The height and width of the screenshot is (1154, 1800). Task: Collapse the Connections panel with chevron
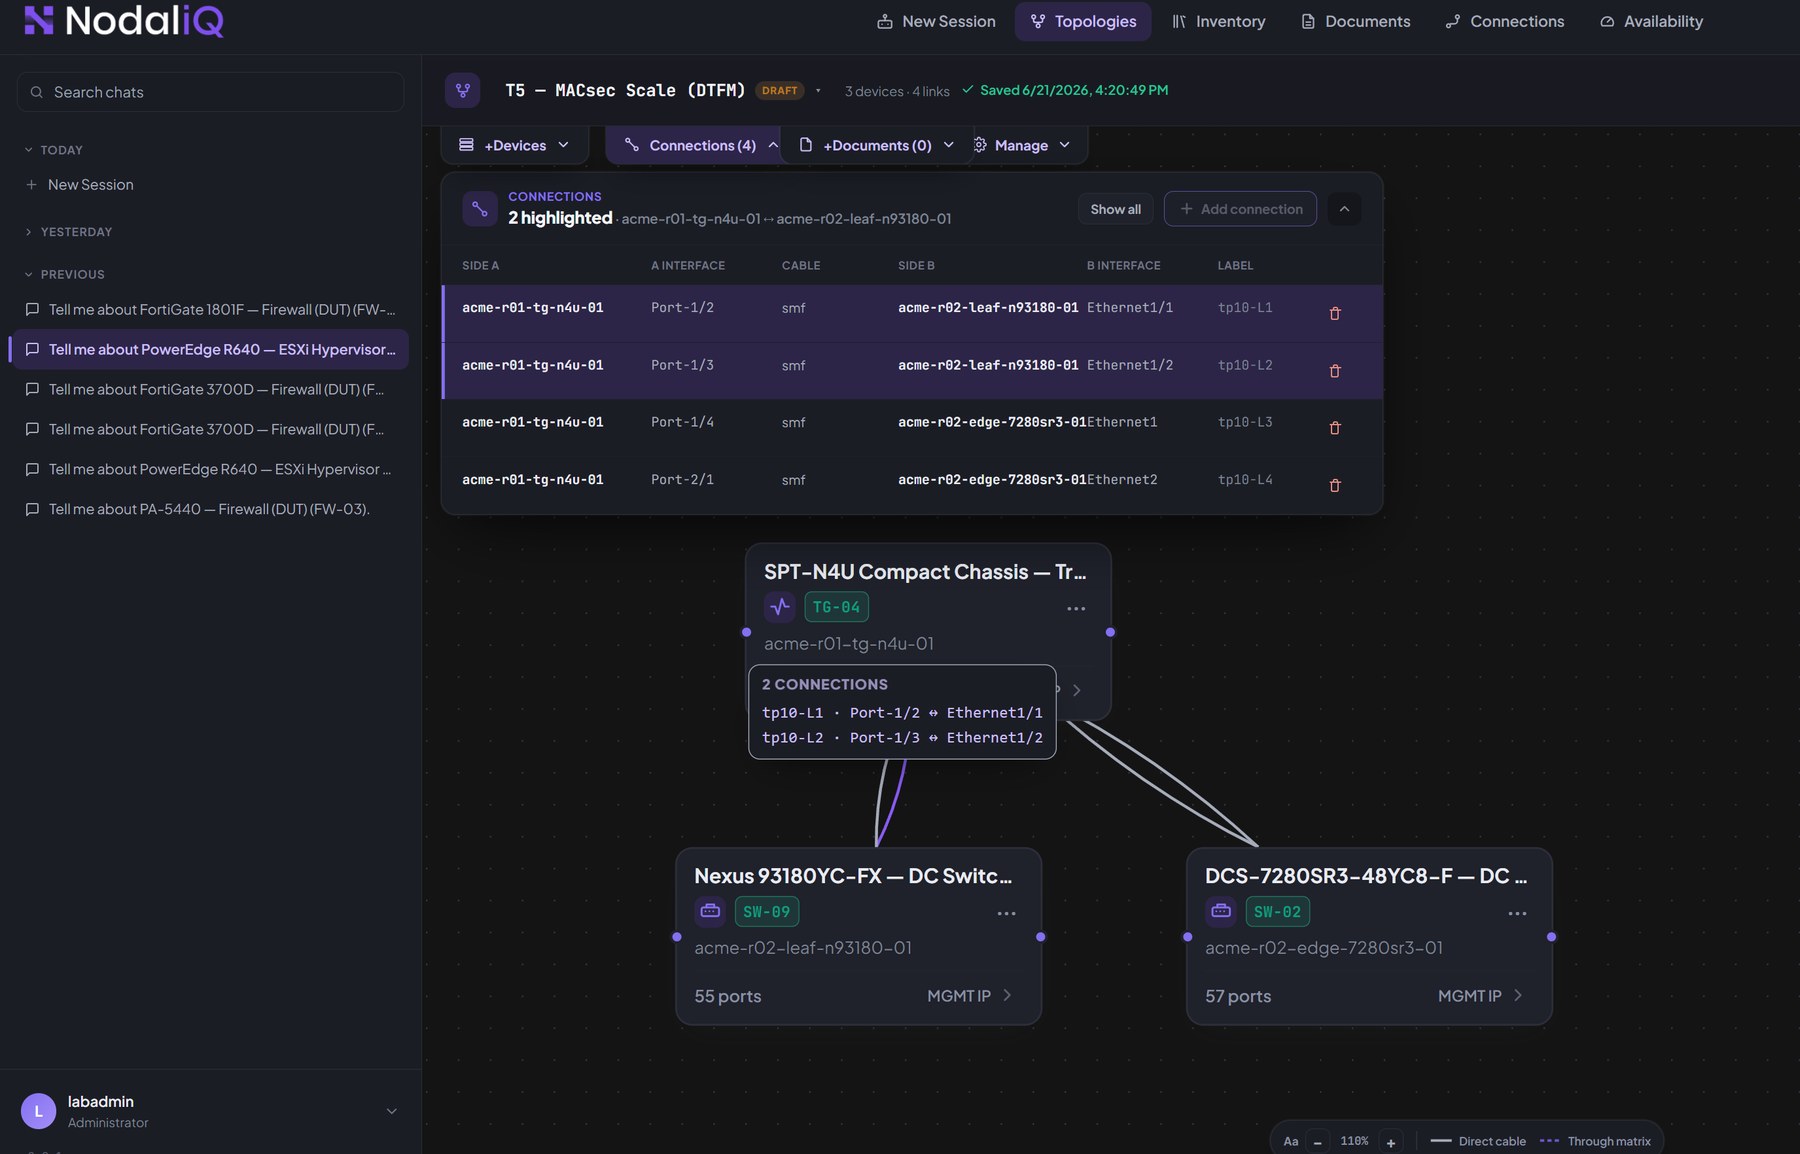click(1344, 209)
